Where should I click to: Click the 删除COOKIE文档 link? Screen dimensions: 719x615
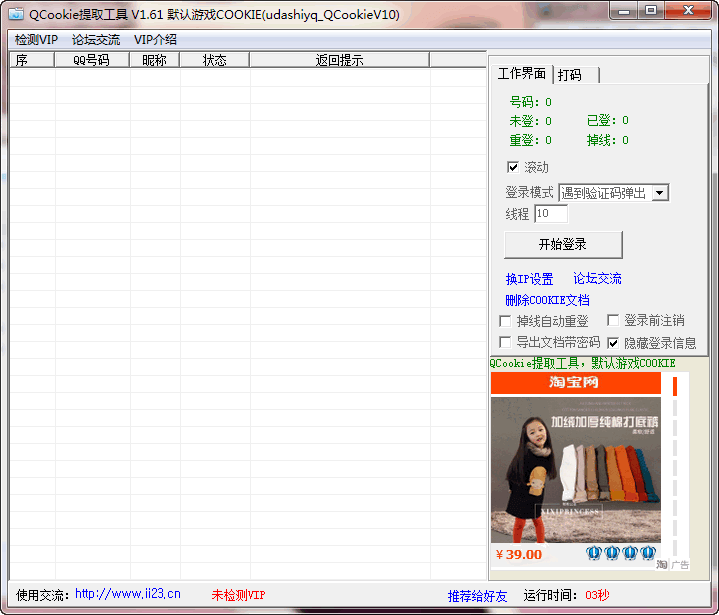pos(547,300)
